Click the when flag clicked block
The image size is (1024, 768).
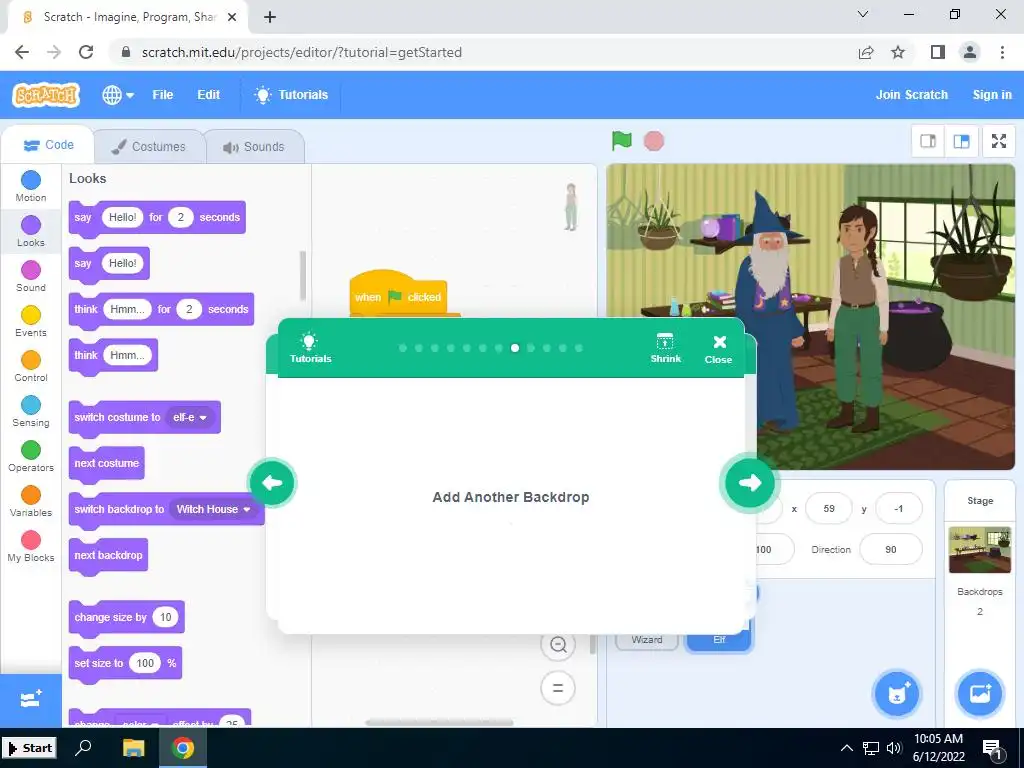(x=398, y=295)
